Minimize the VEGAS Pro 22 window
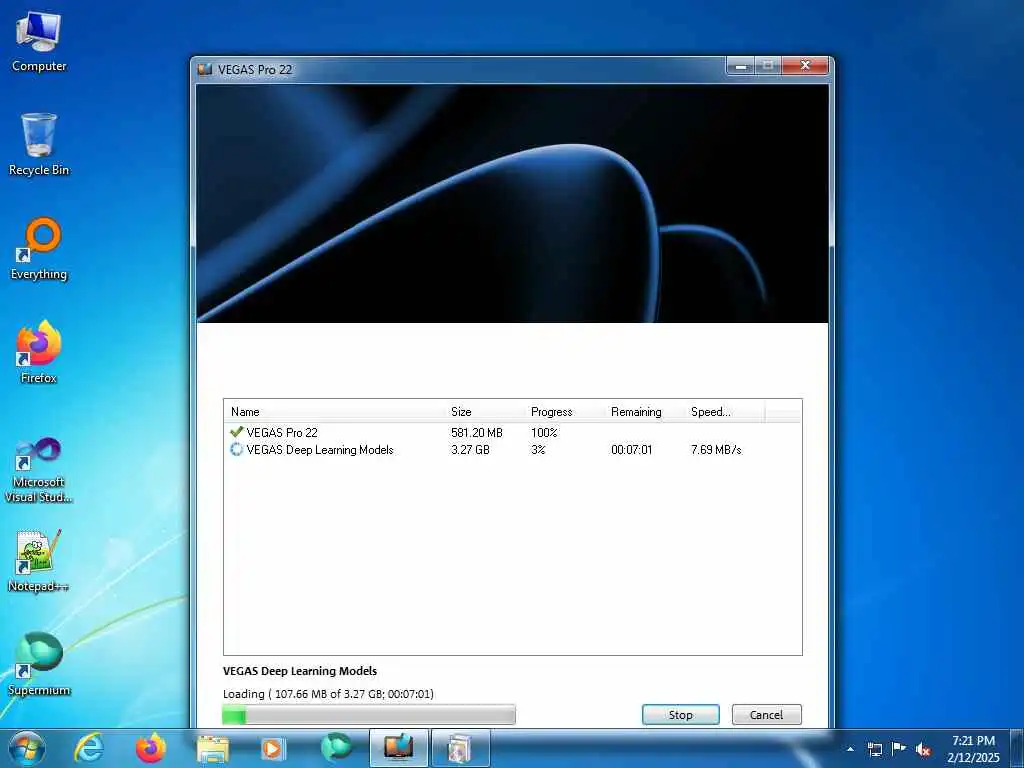This screenshot has height=768, width=1024. click(x=741, y=66)
